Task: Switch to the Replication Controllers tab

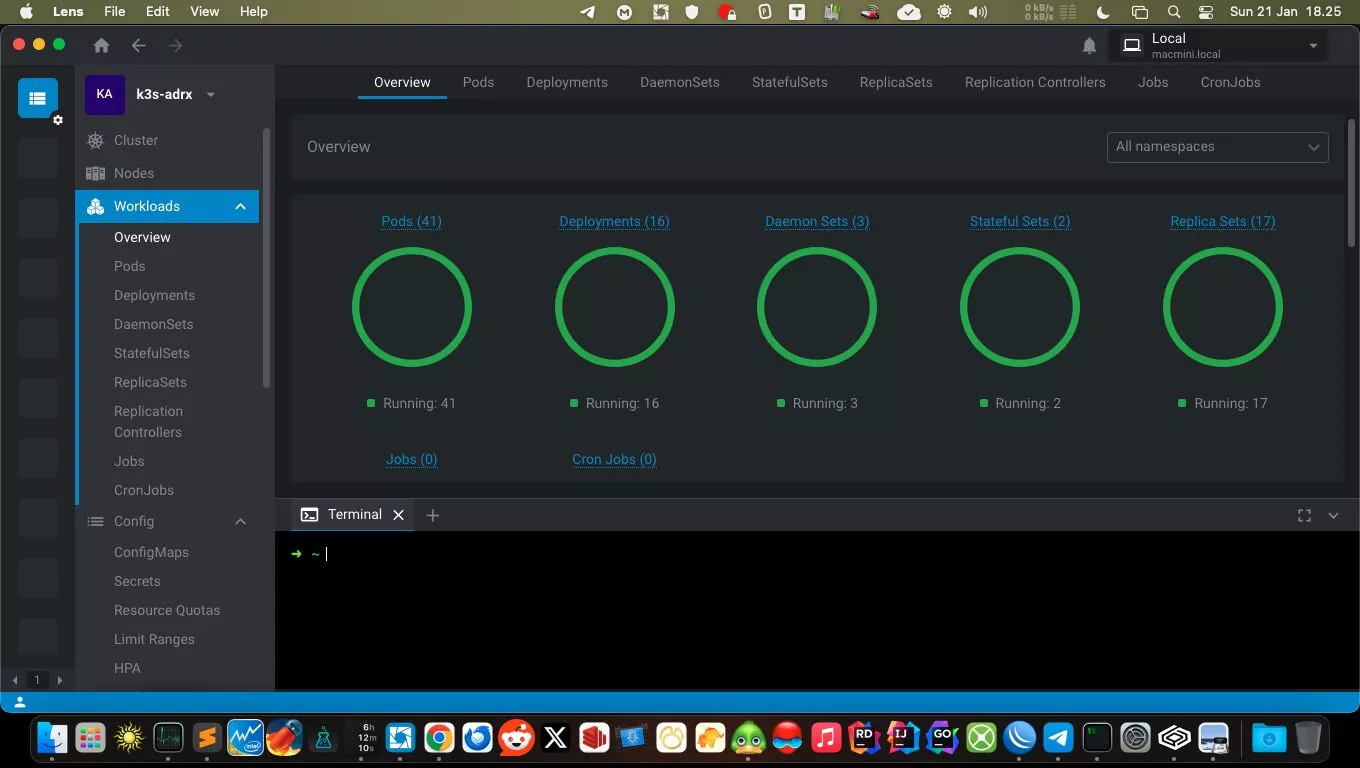Action: point(1035,82)
